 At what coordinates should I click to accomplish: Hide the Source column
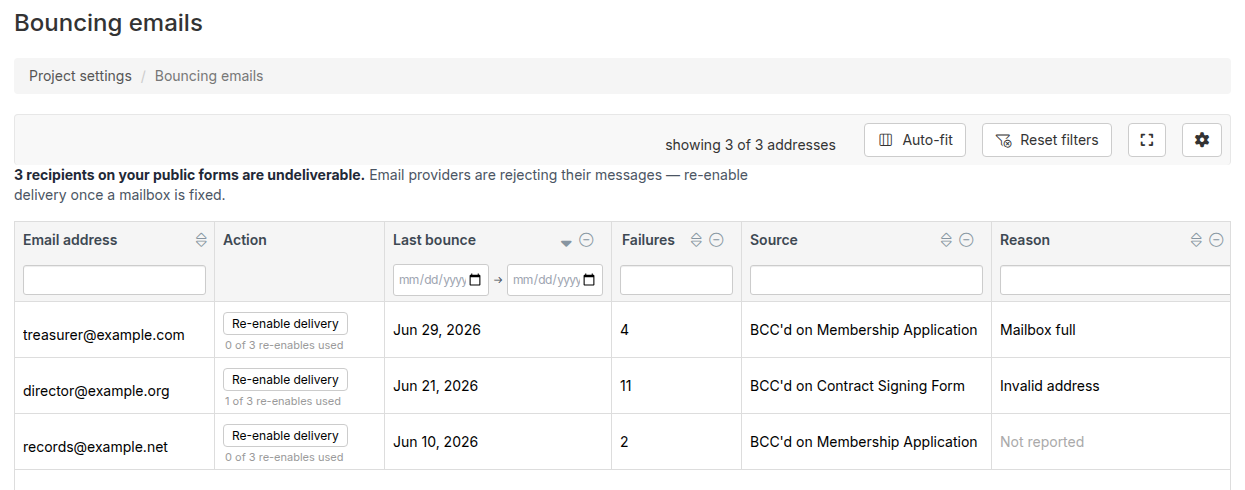tap(967, 240)
